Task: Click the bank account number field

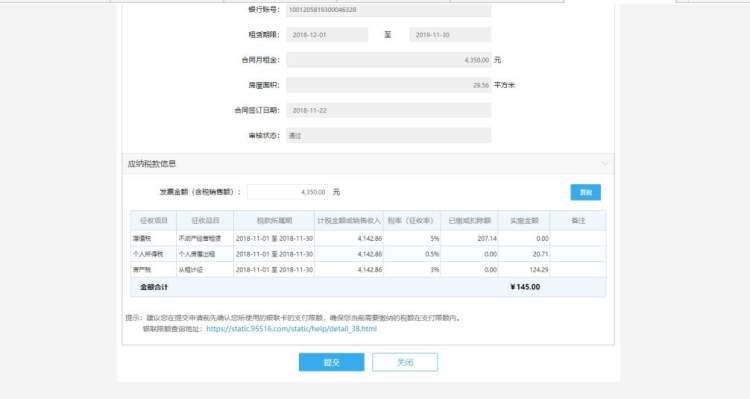Action: (x=388, y=10)
